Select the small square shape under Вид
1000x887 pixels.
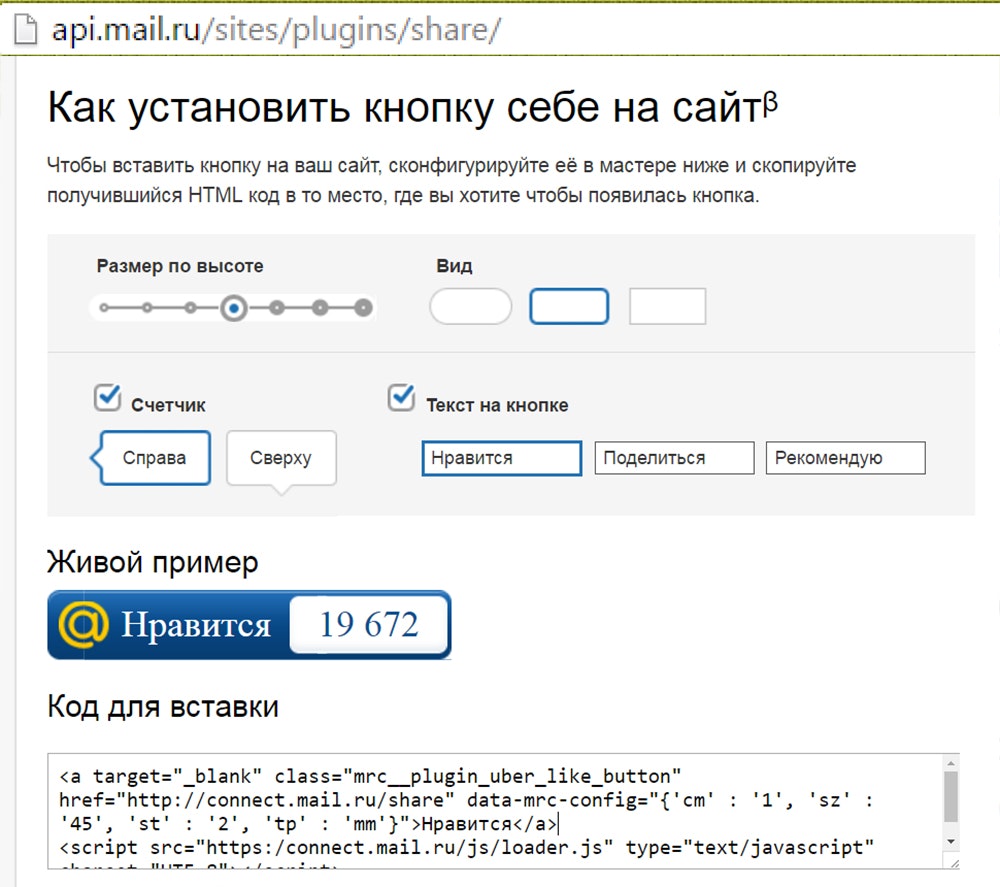click(x=667, y=307)
